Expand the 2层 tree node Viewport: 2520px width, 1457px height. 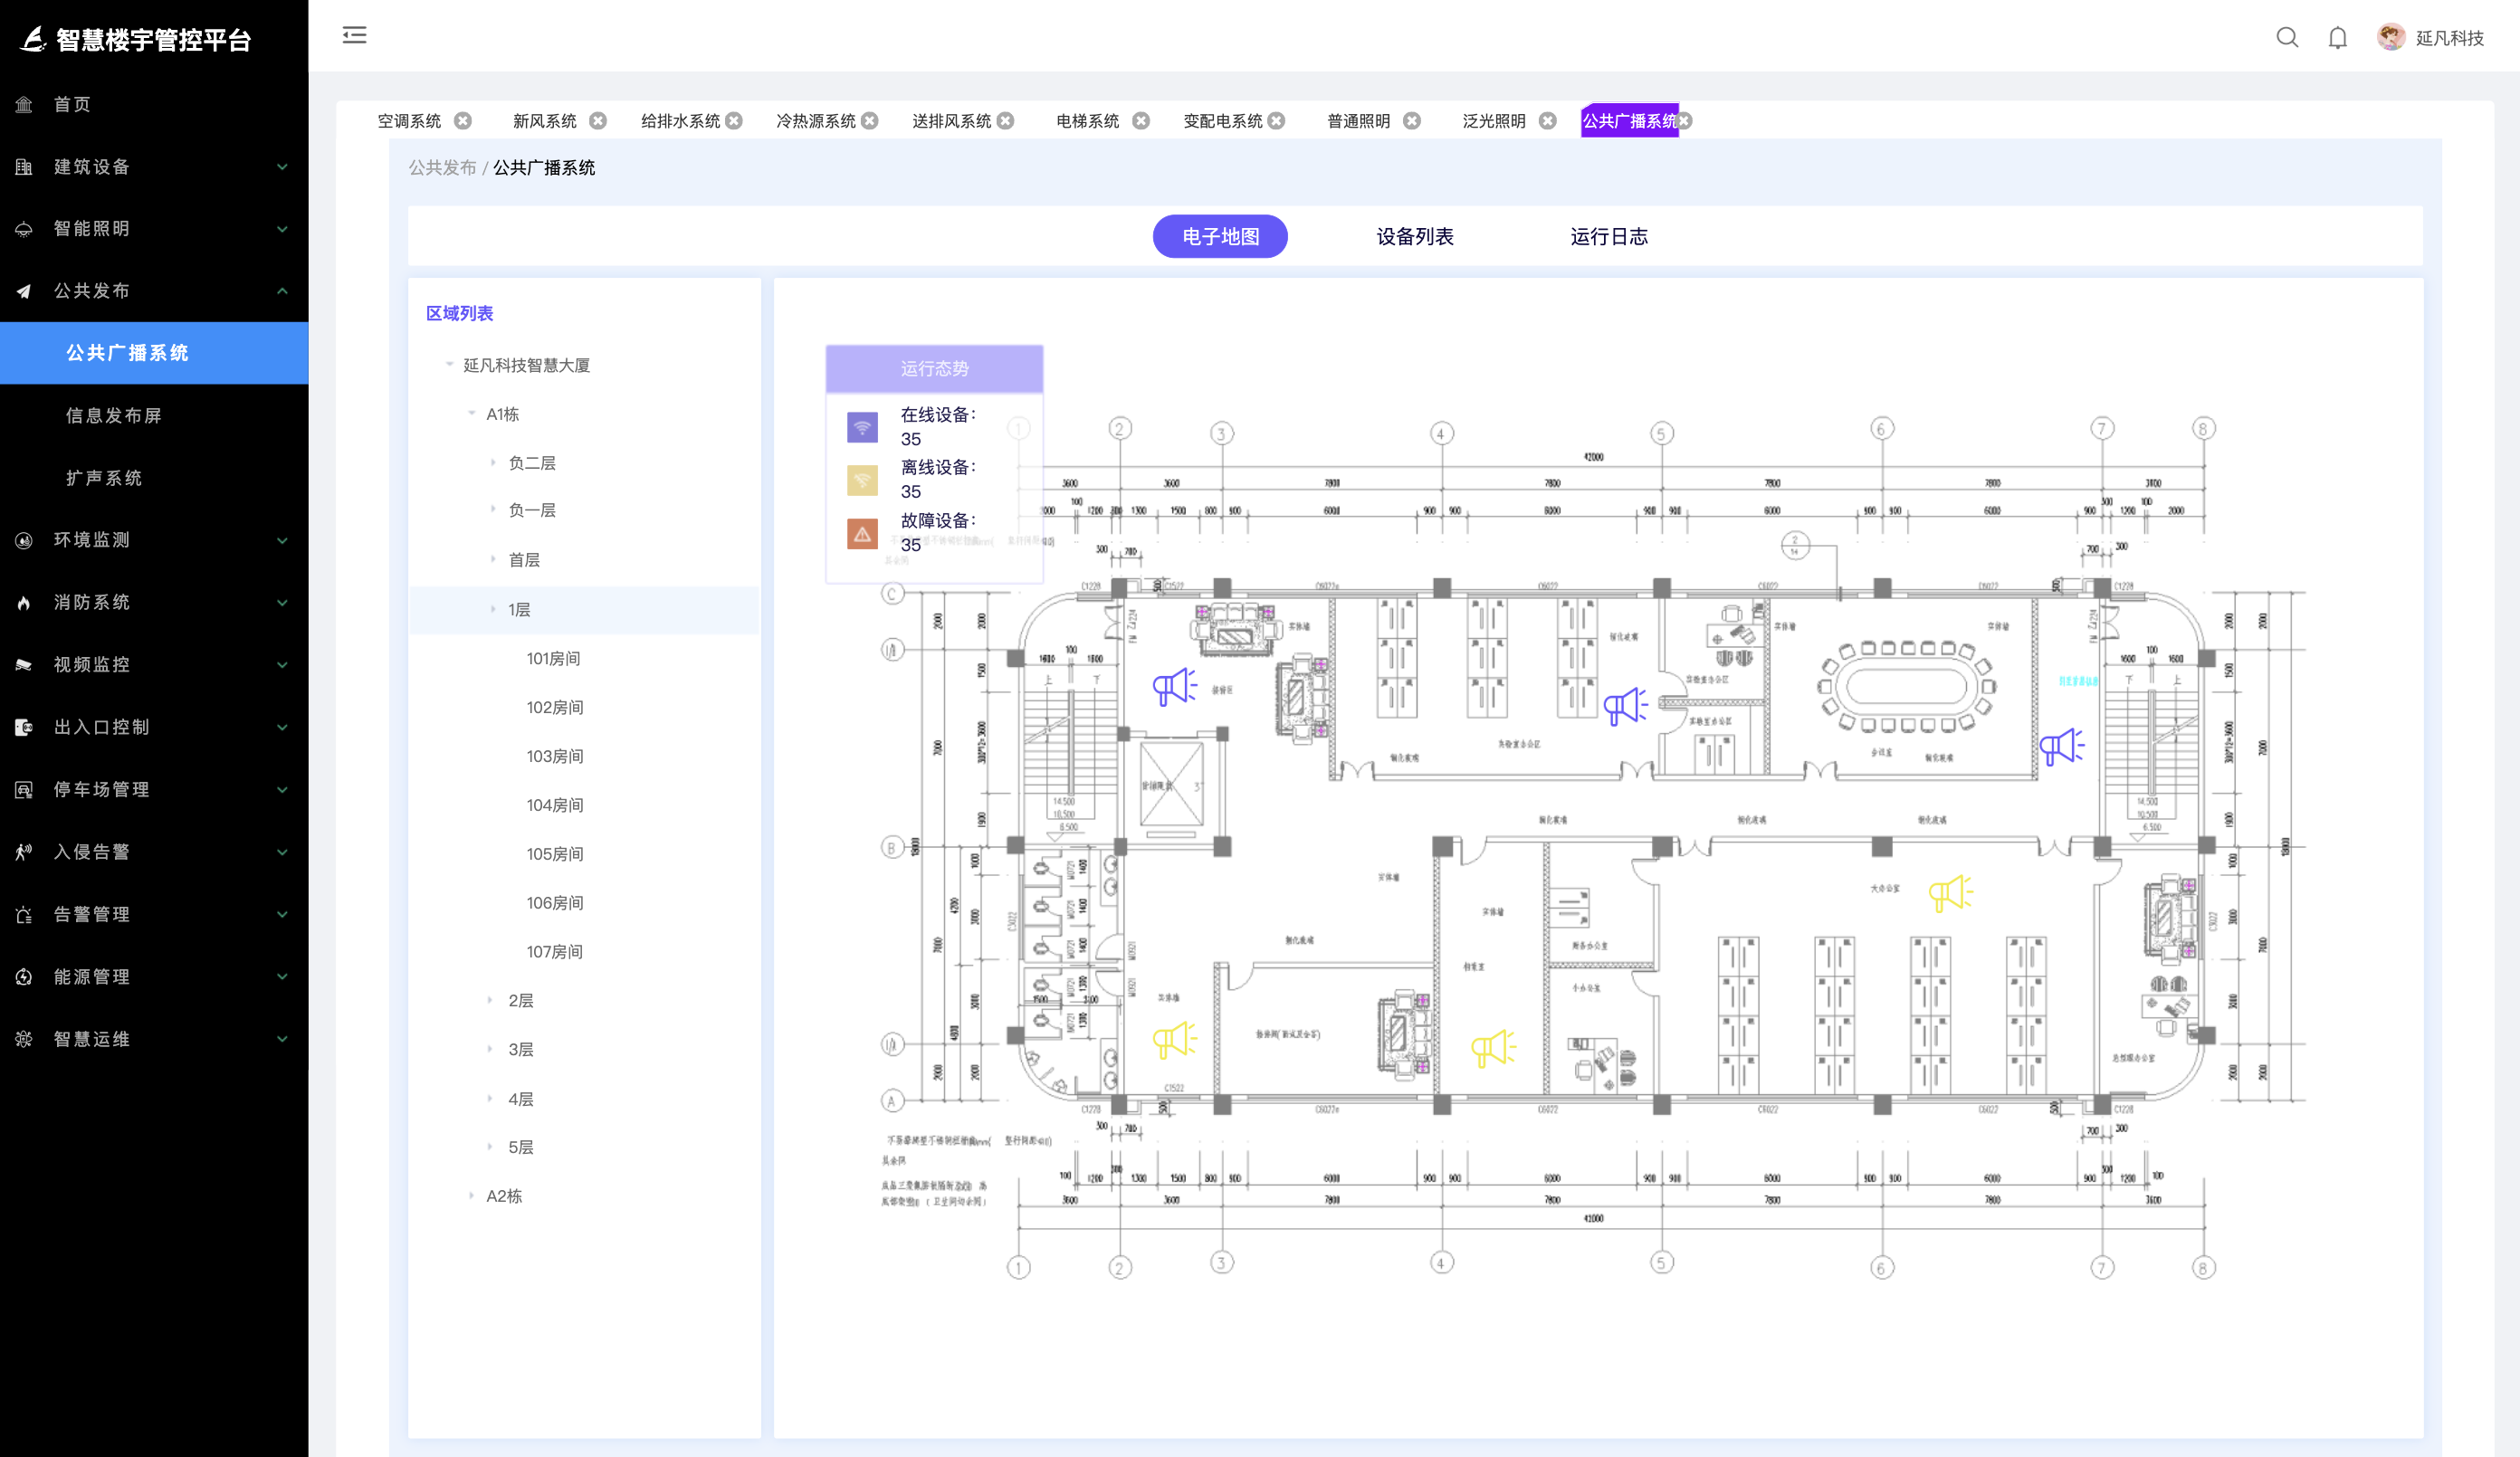point(490,1000)
